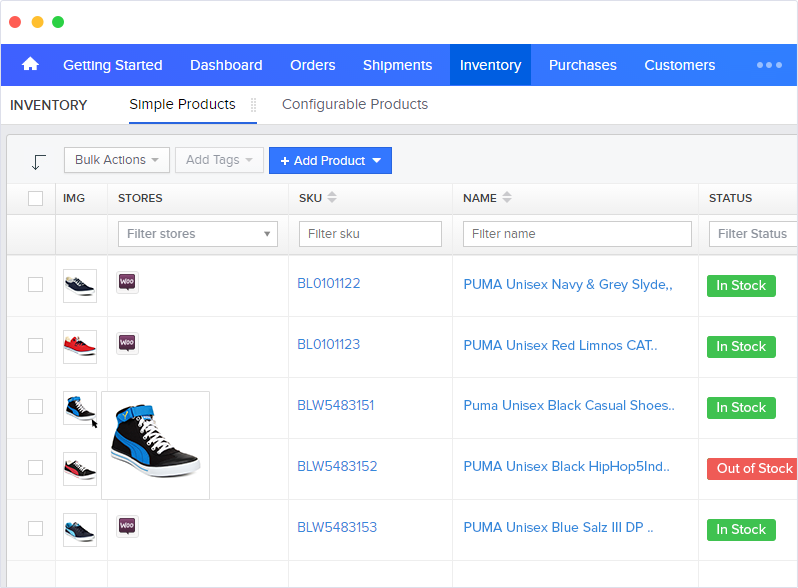Open SKU link BLW5483153

pos(337,527)
